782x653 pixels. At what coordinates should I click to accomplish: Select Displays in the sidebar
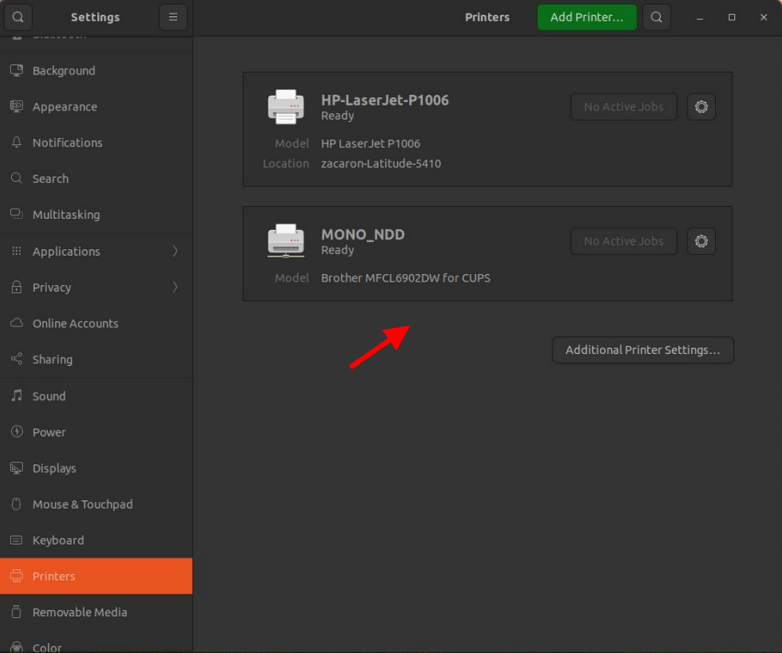tap(54, 468)
